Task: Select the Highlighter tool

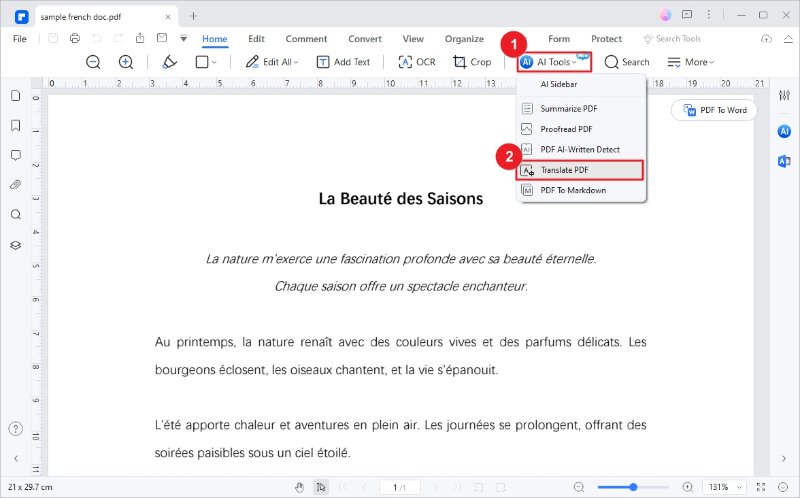Action: pyautogui.click(x=169, y=62)
